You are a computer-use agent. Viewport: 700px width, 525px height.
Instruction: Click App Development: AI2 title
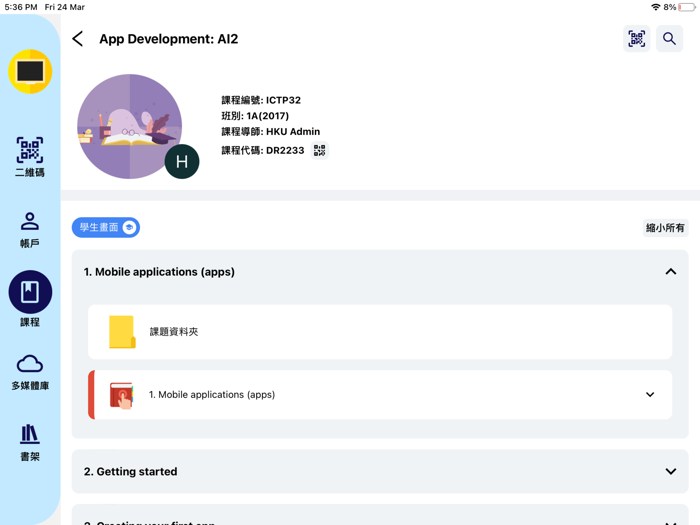click(x=169, y=39)
